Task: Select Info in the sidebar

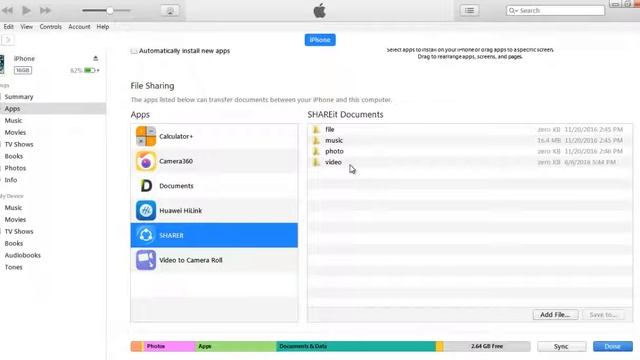Action: click(x=11, y=180)
